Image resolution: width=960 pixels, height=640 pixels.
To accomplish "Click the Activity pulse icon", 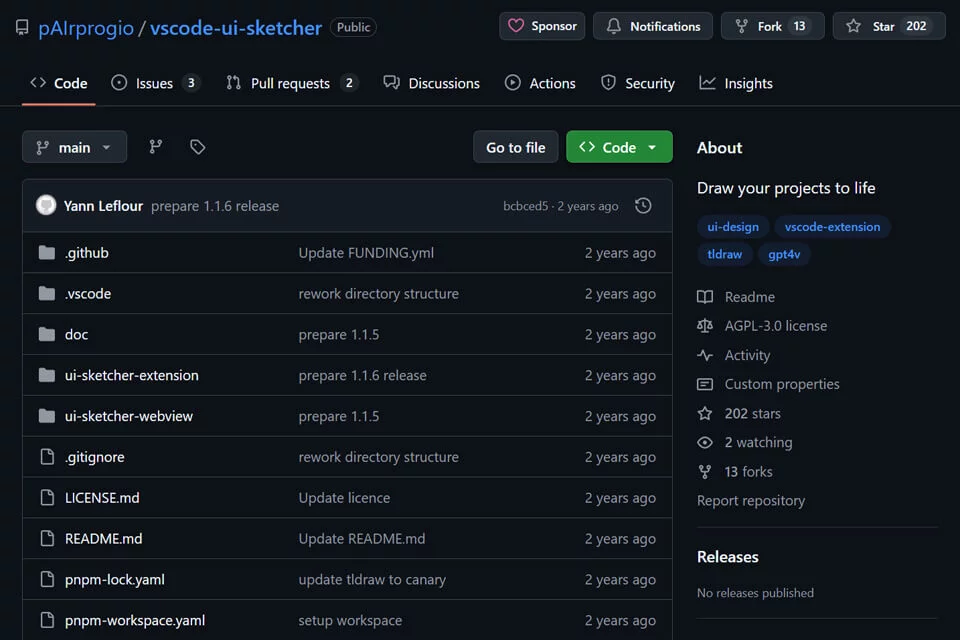I will pyautogui.click(x=705, y=355).
